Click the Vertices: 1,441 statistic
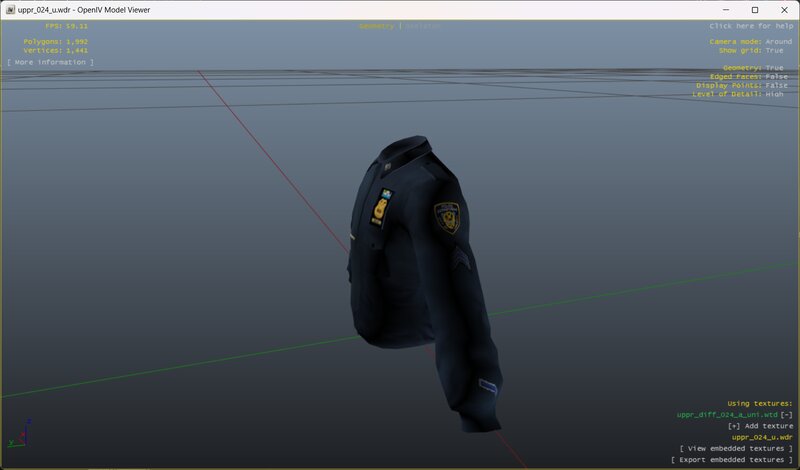This screenshot has width=800, height=470. (x=56, y=51)
